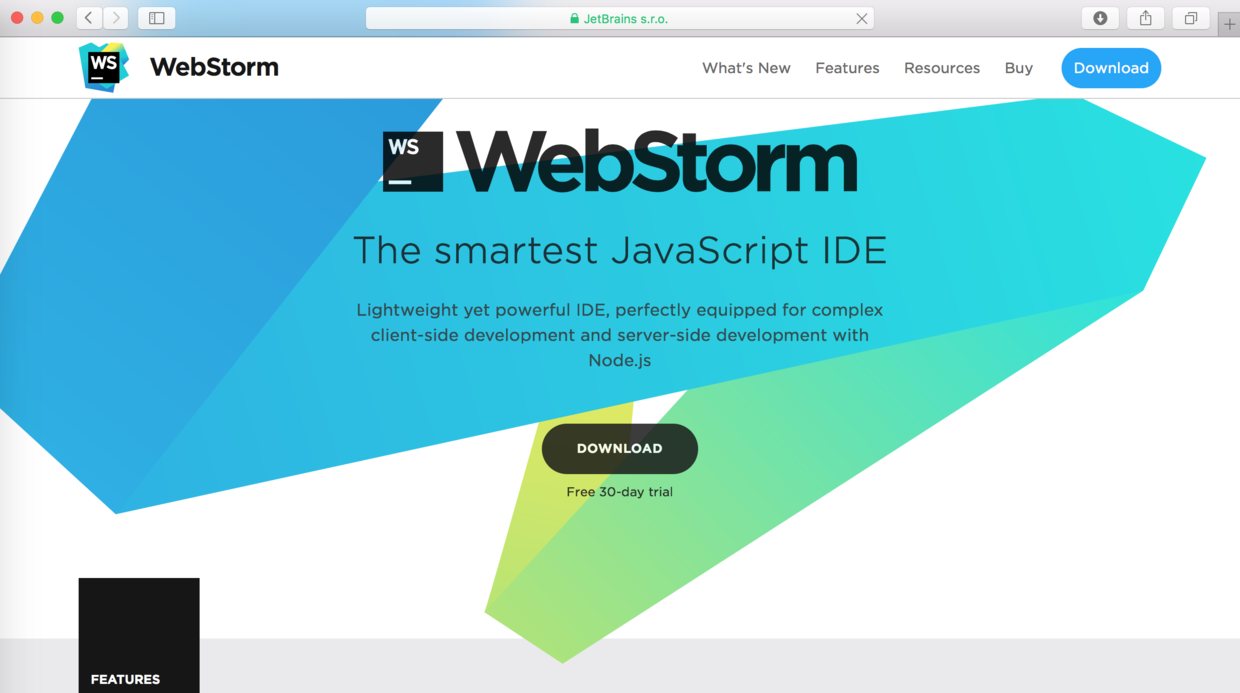Image resolution: width=1240 pixels, height=693 pixels.
Task: Click the WebStorm name in header
Action: pos(214,67)
